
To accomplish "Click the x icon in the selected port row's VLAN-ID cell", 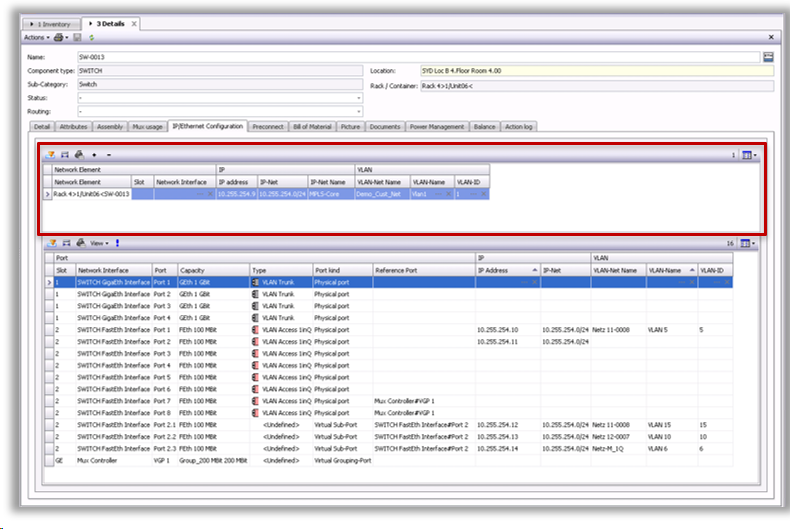I will pyautogui.click(x=727, y=282).
